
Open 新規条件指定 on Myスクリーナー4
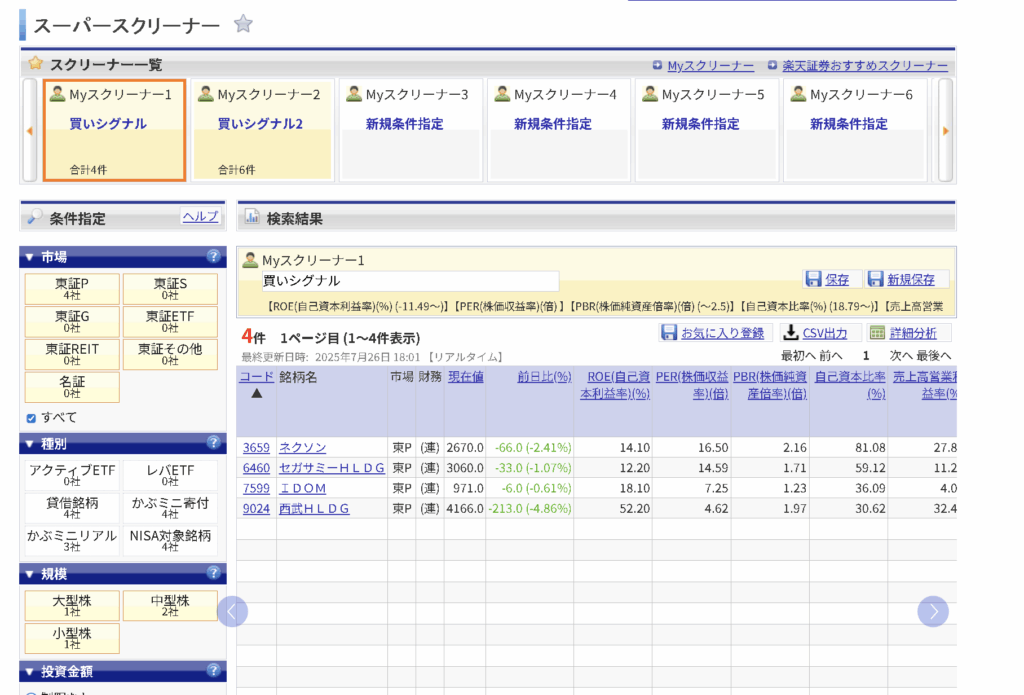point(552,124)
